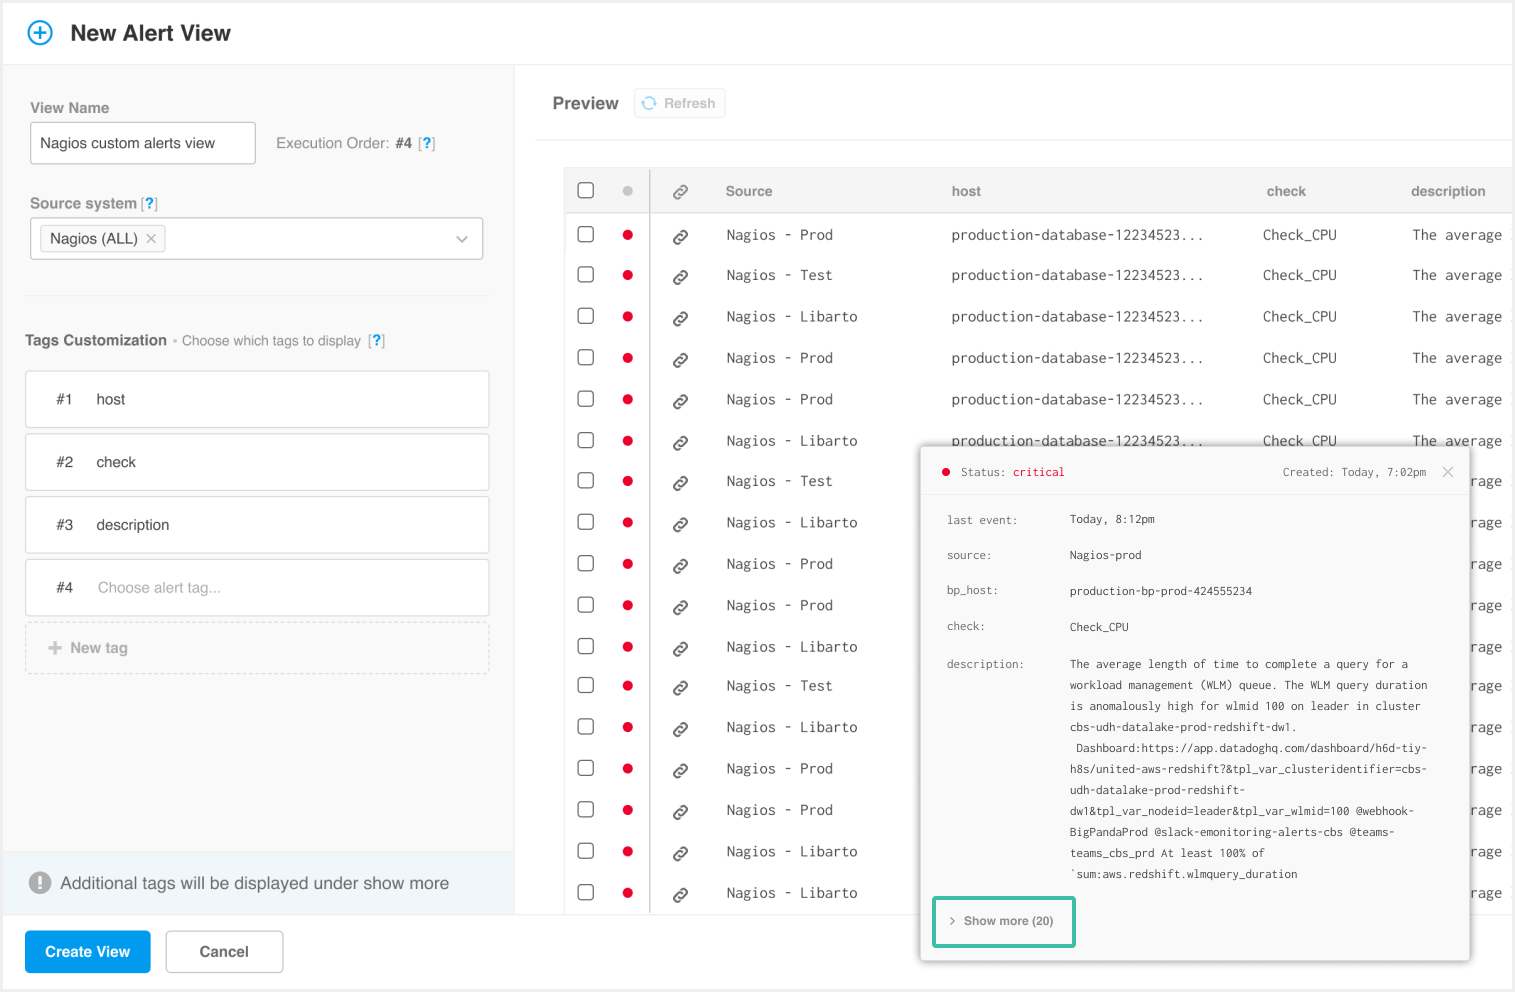Click the View Name input field
The image size is (1515, 992).
[x=143, y=143]
